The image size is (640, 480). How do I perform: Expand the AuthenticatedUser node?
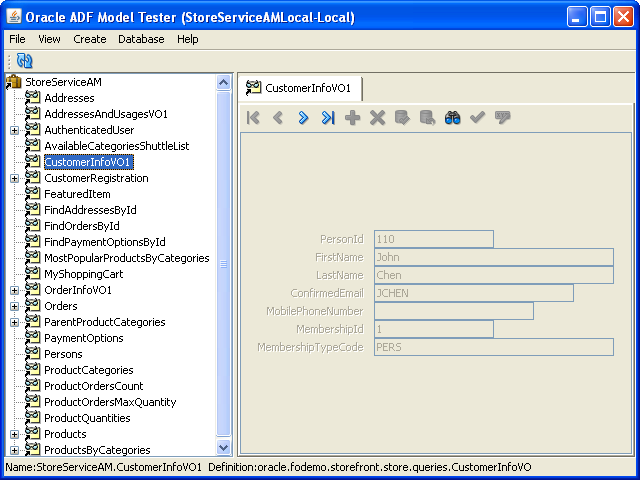pos(14,130)
